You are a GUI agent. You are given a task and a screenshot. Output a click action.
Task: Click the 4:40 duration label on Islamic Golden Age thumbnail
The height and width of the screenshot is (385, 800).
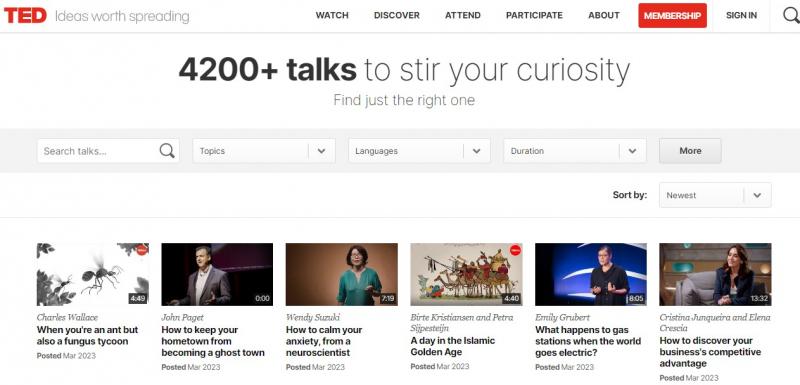511,298
